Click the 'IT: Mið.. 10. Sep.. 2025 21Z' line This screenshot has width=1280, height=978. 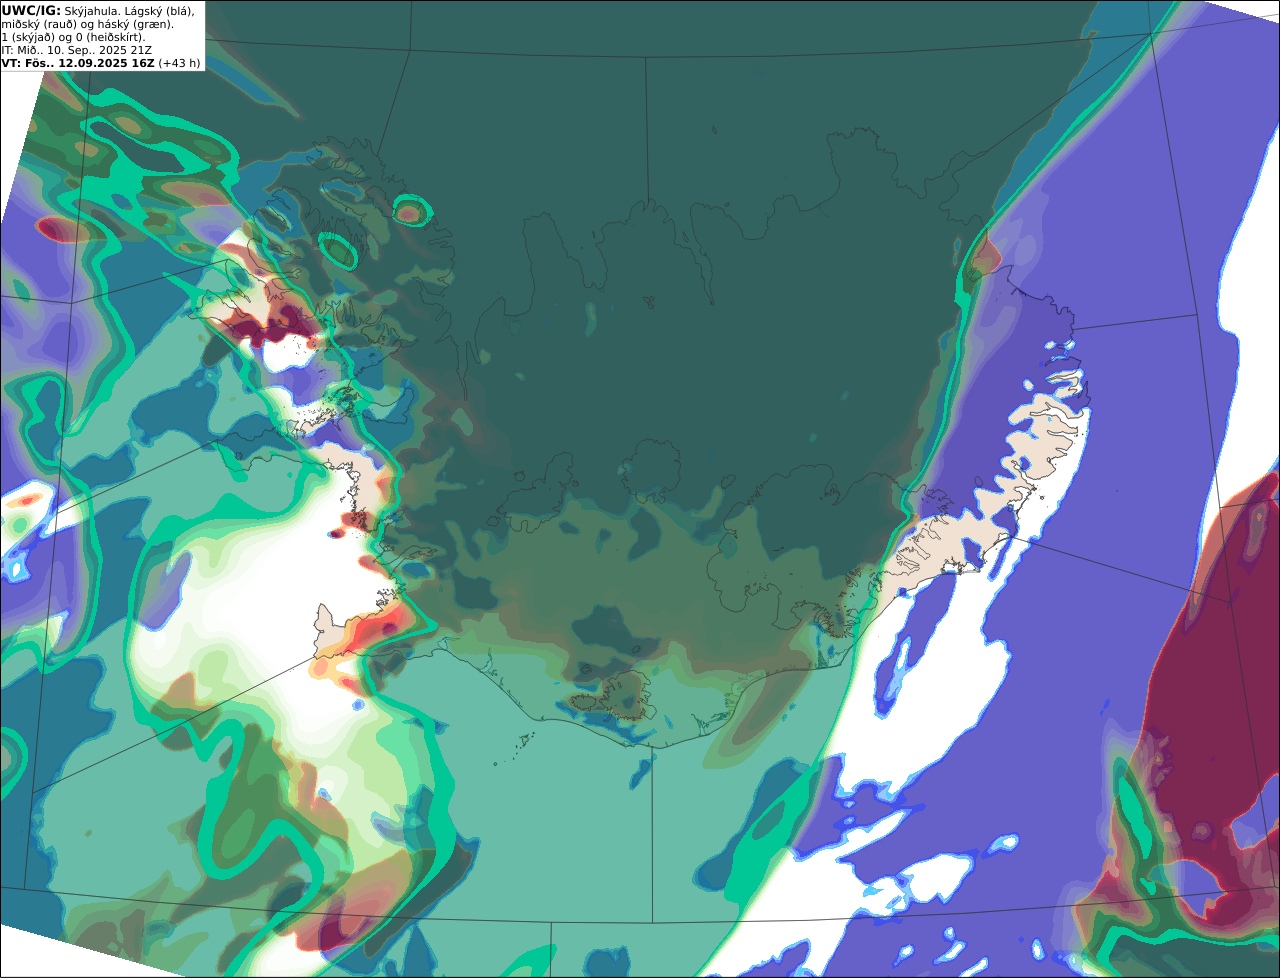[x=77, y=49]
